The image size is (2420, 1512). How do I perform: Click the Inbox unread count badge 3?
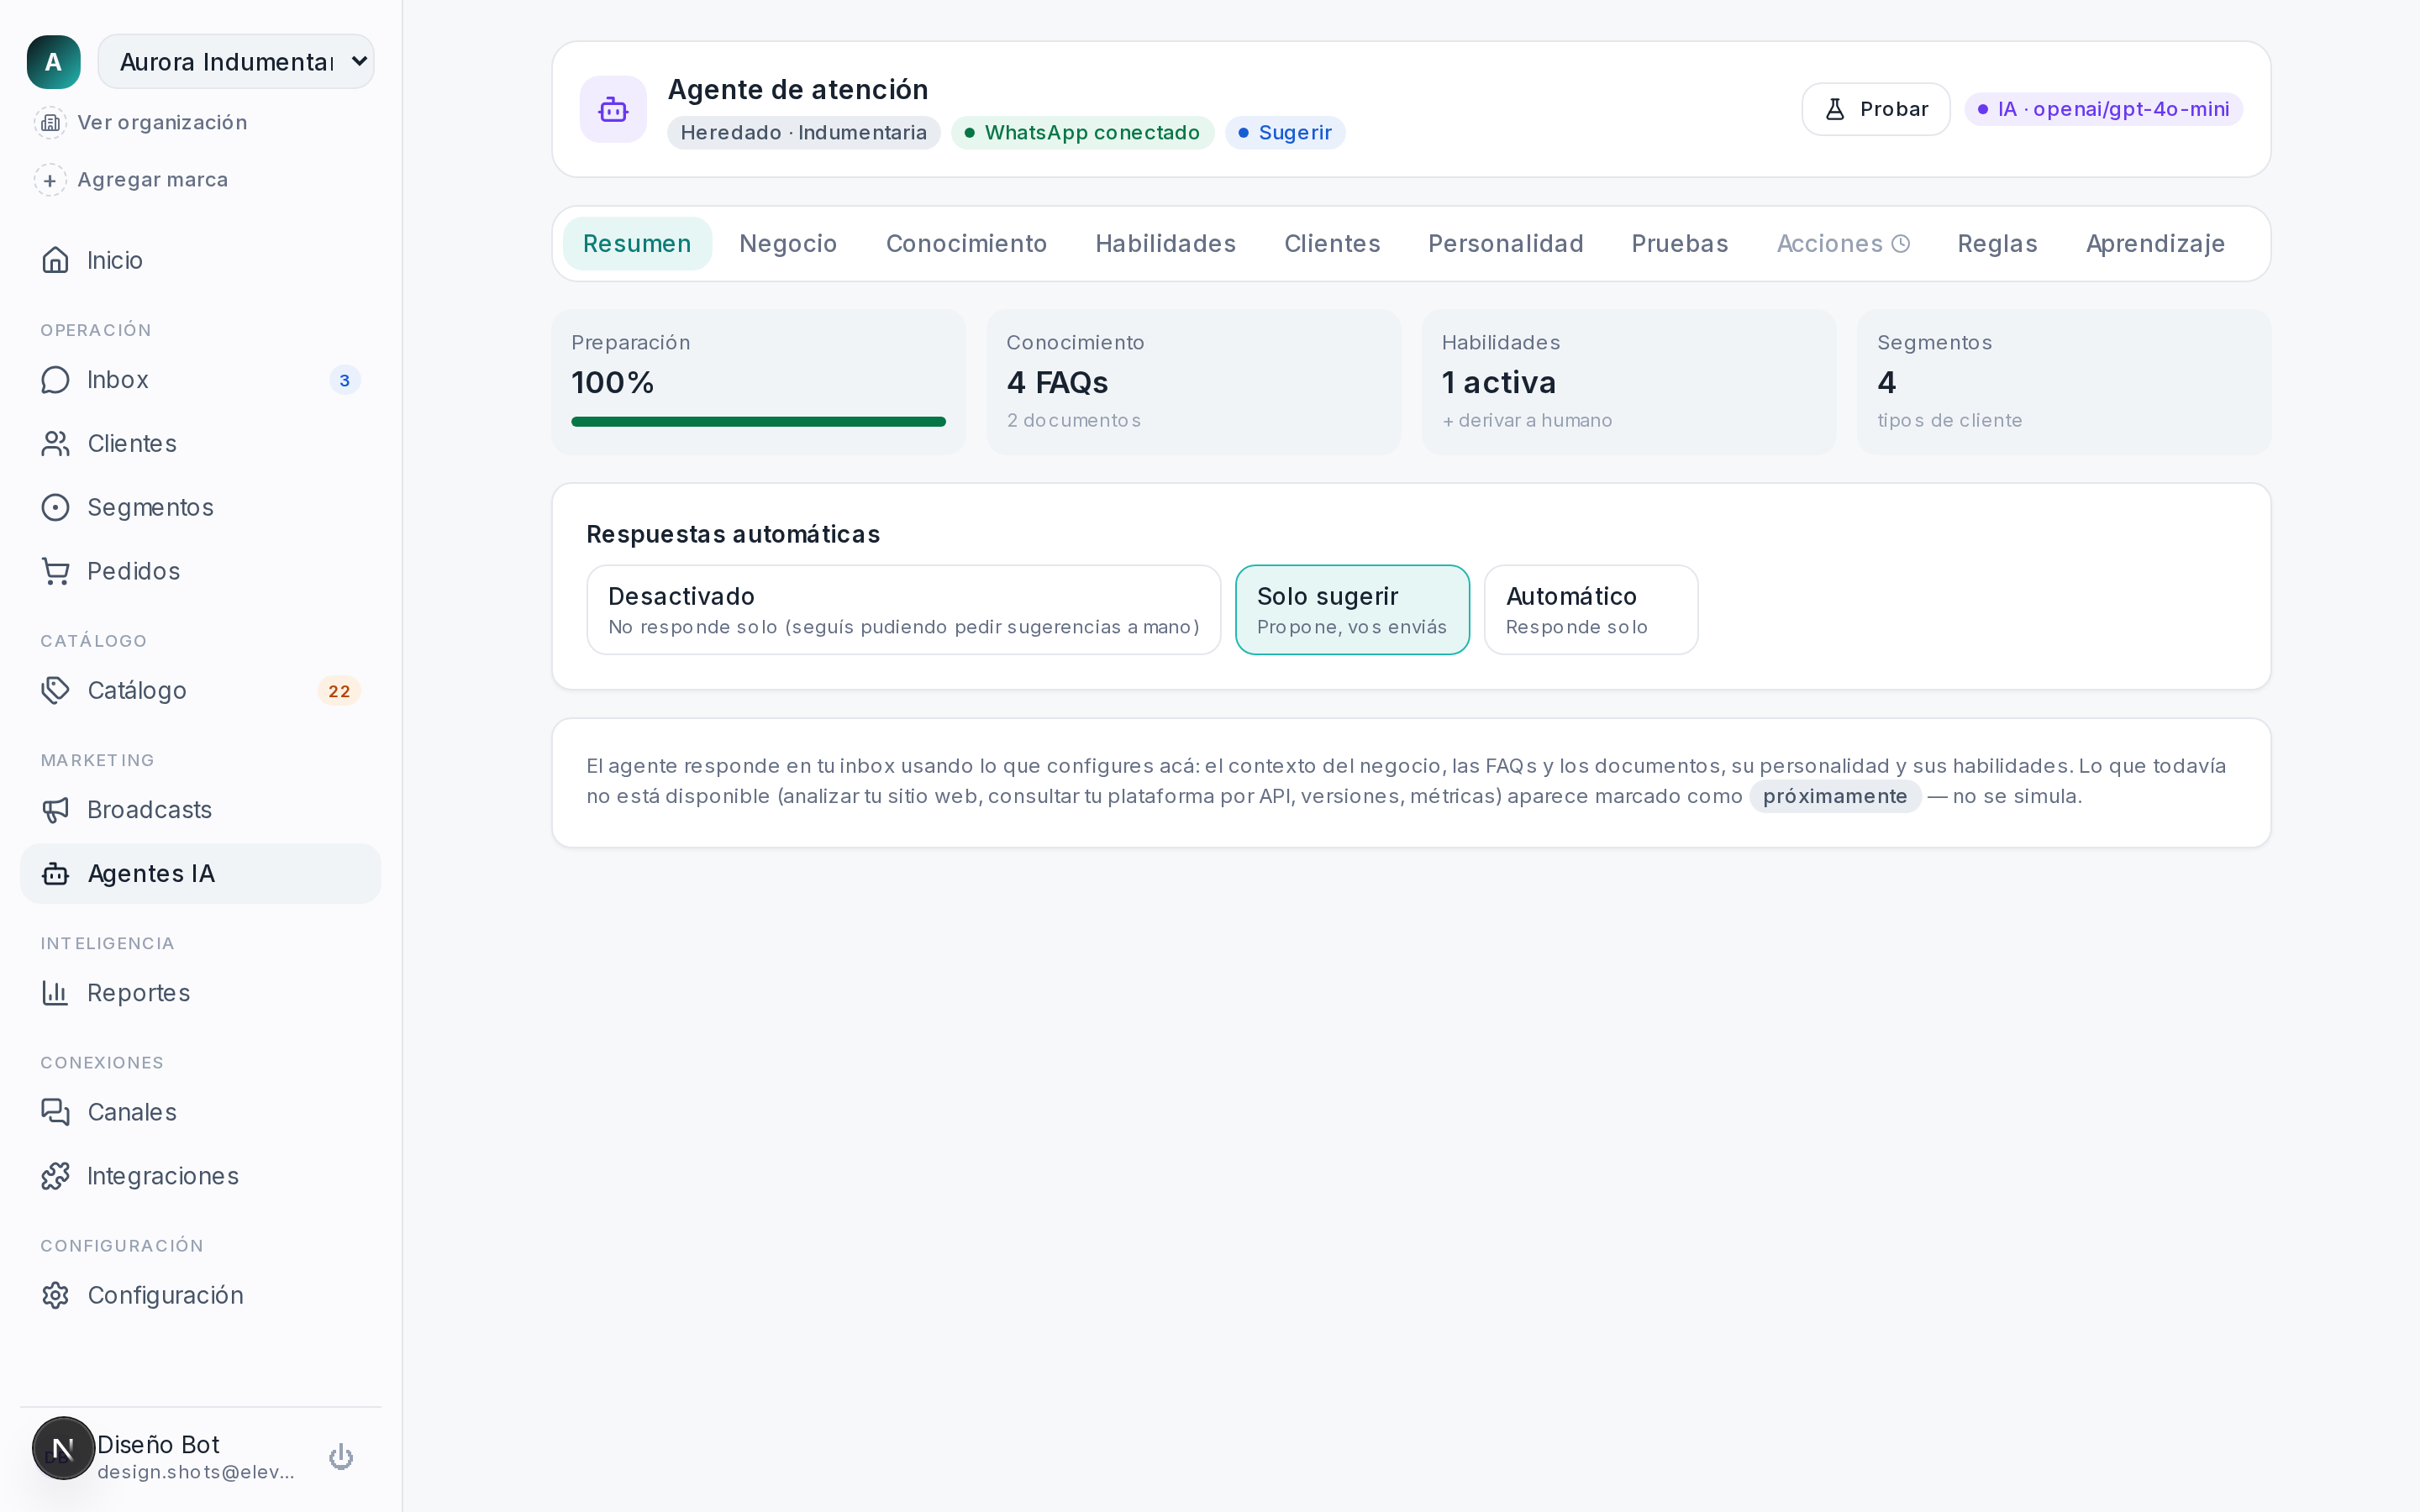point(345,380)
